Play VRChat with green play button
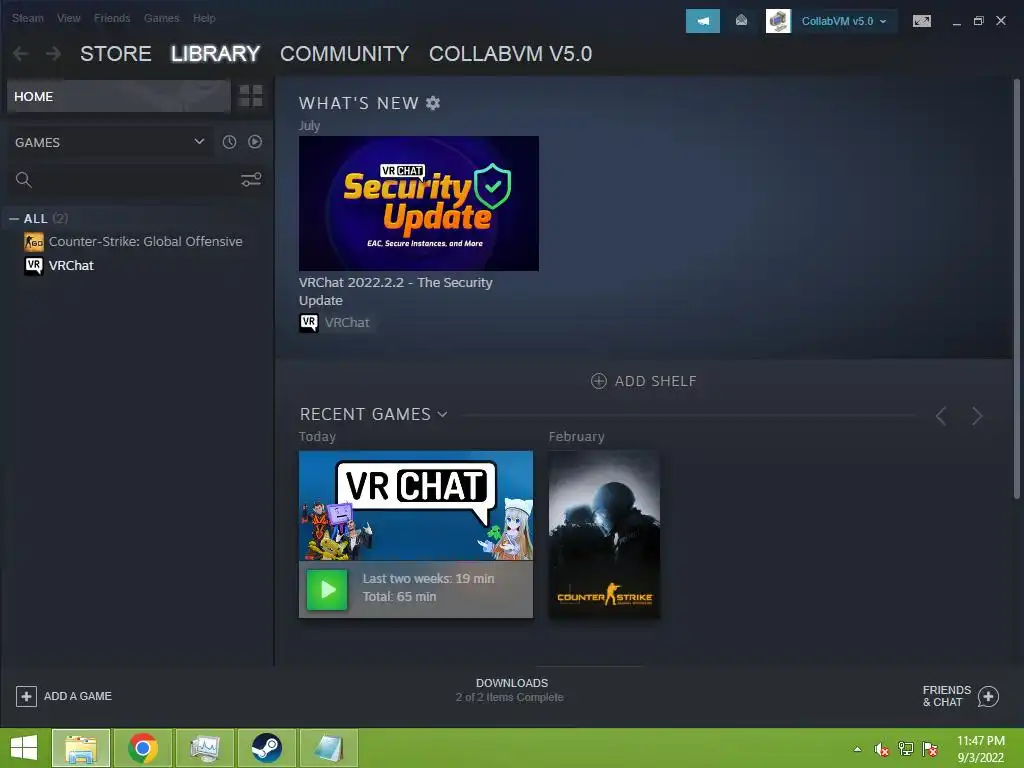 coord(327,590)
